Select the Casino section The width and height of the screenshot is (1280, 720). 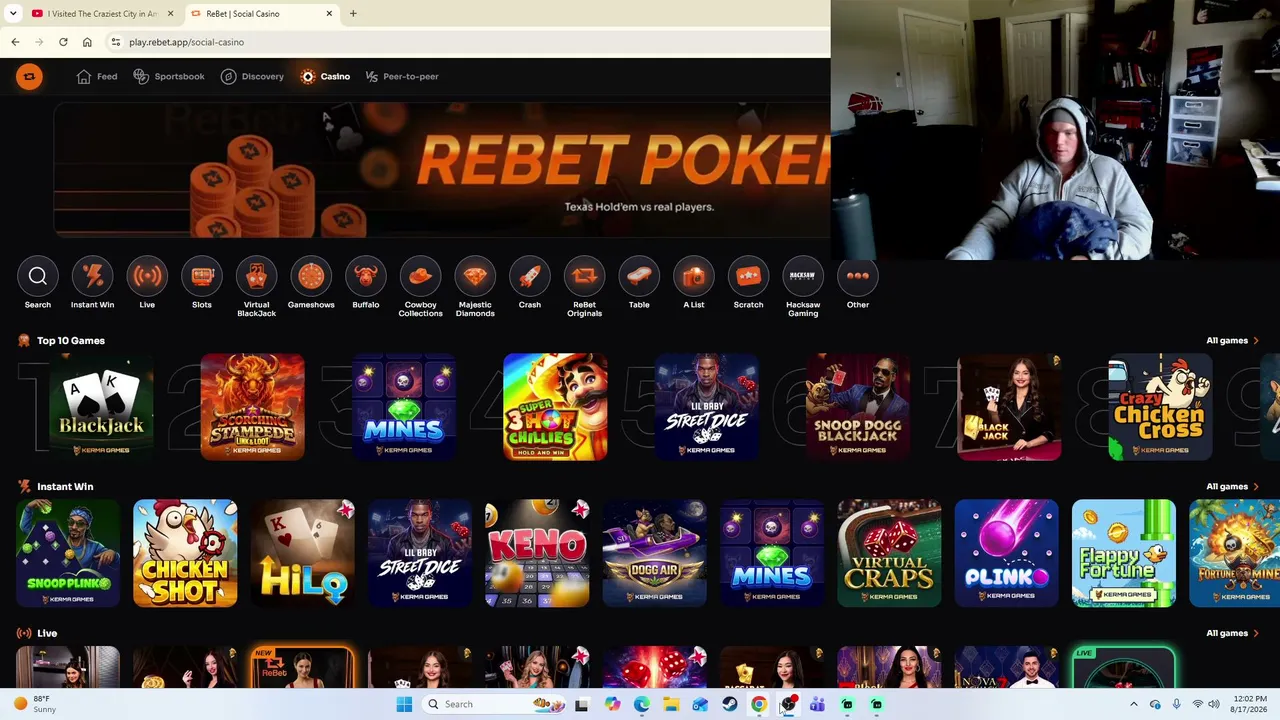pos(325,76)
